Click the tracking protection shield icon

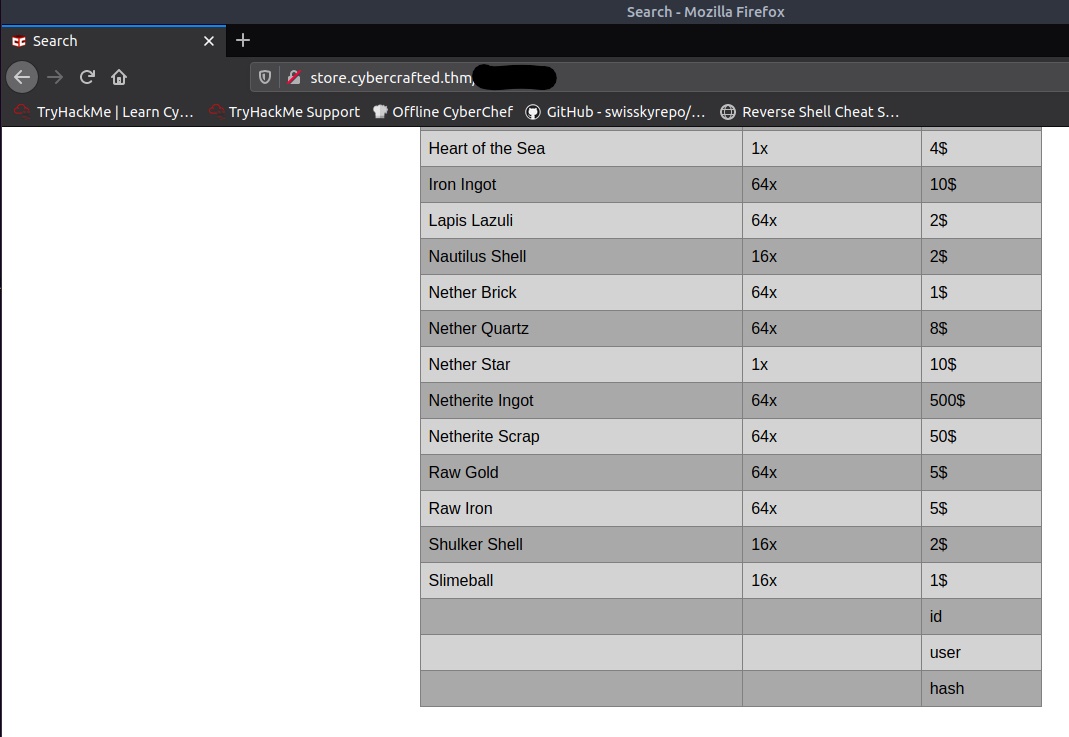point(265,77)
